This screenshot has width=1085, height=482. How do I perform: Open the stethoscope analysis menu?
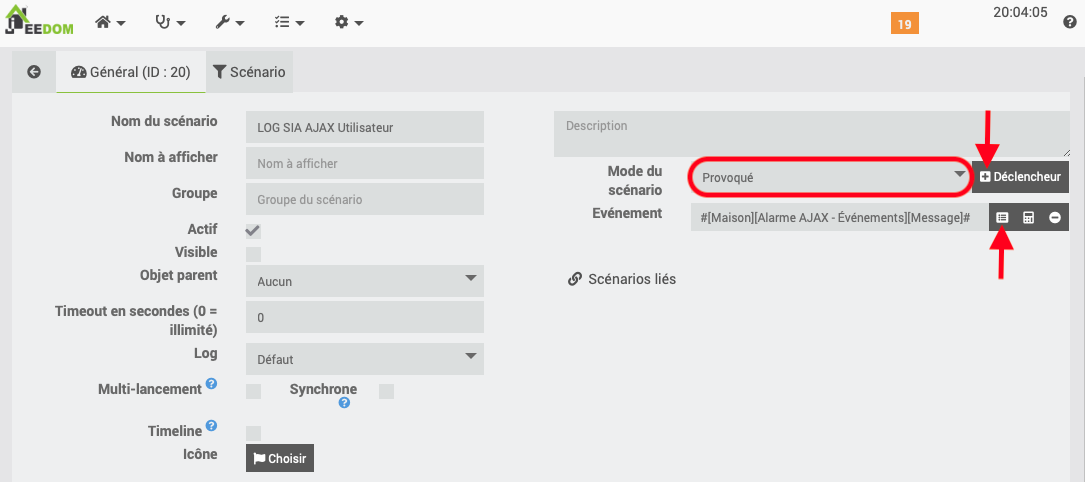[x=169, y=22]
